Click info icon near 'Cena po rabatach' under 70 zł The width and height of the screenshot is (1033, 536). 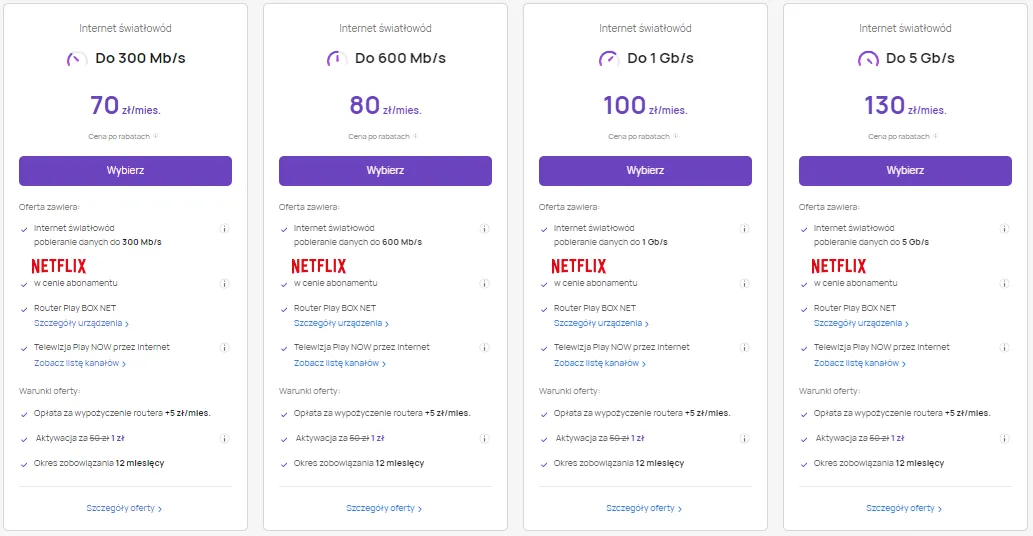(156, 136)
